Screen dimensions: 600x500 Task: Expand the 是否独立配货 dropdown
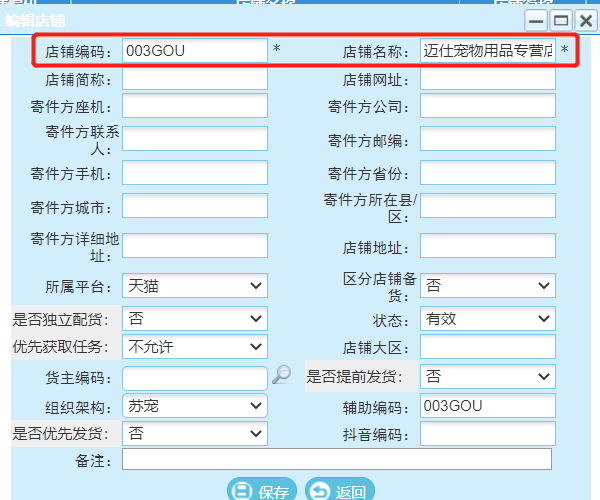195,318
